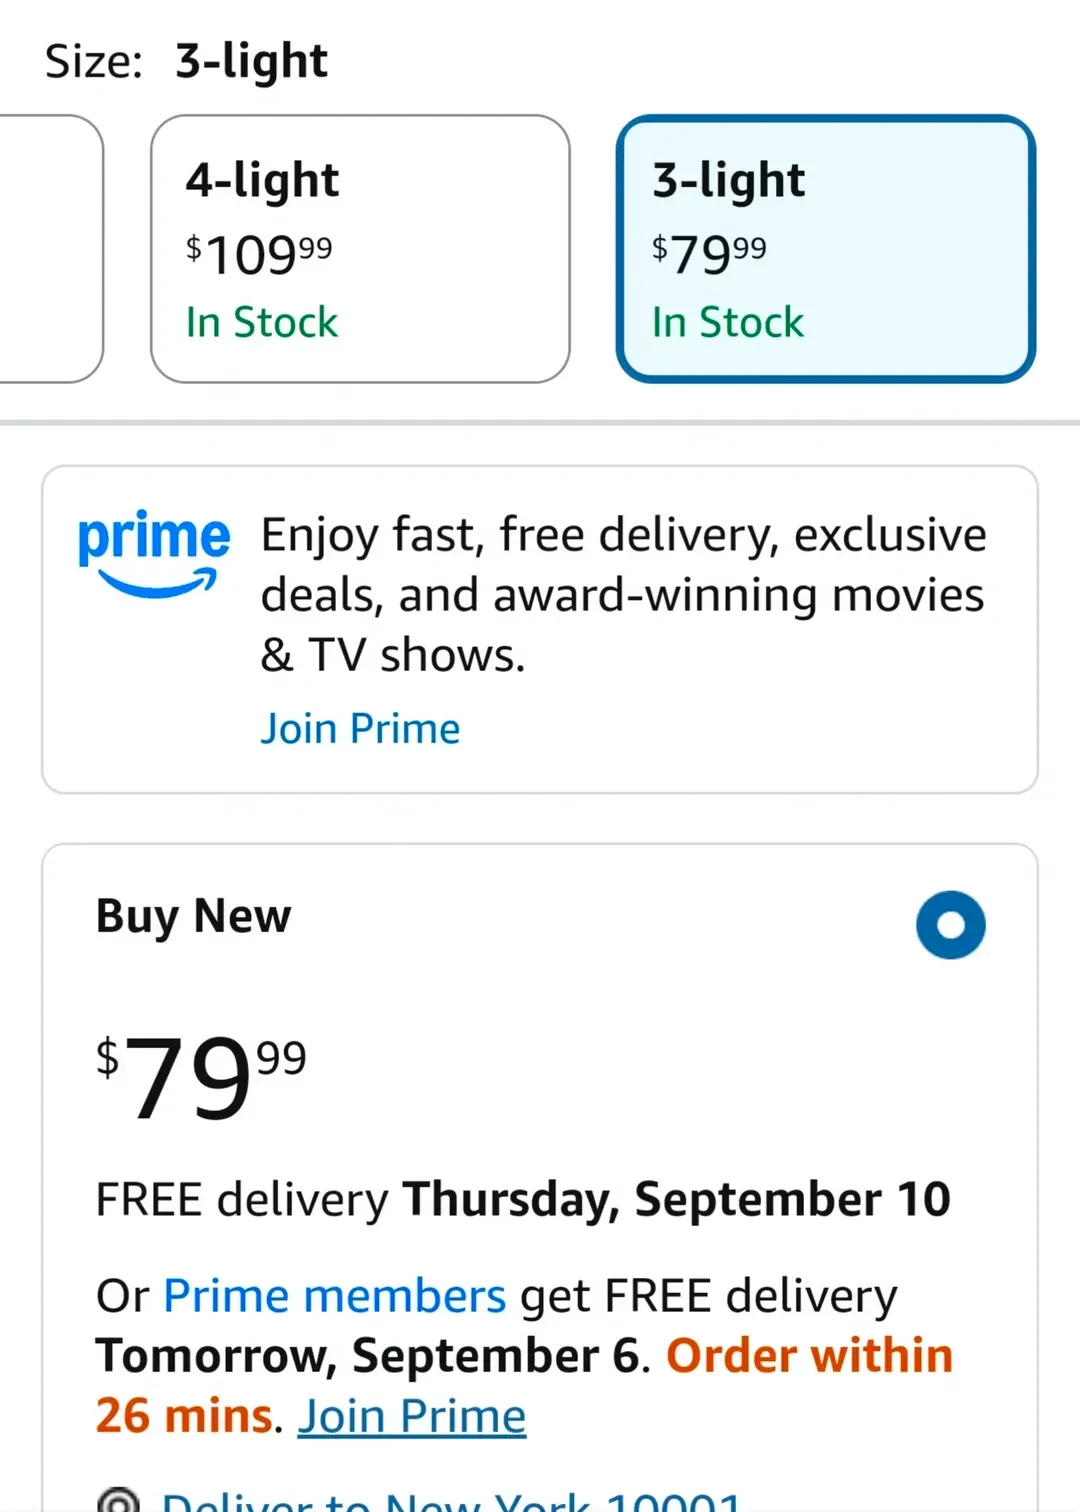Viewport: 1080px width, 1512px height.
Task: Click the Size: 3-light label
Action: (186, 61)
